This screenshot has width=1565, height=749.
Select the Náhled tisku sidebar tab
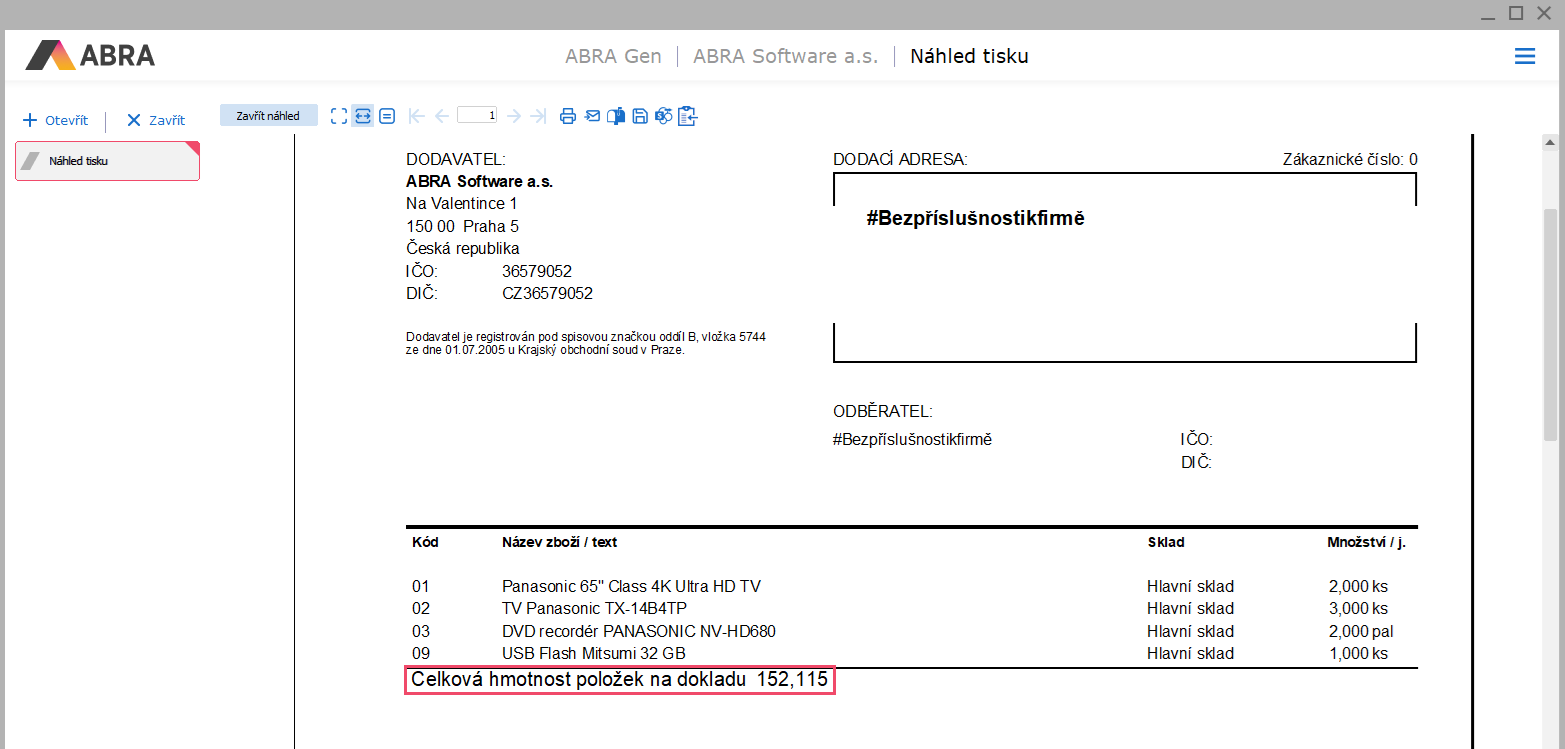tap(107, 161)
